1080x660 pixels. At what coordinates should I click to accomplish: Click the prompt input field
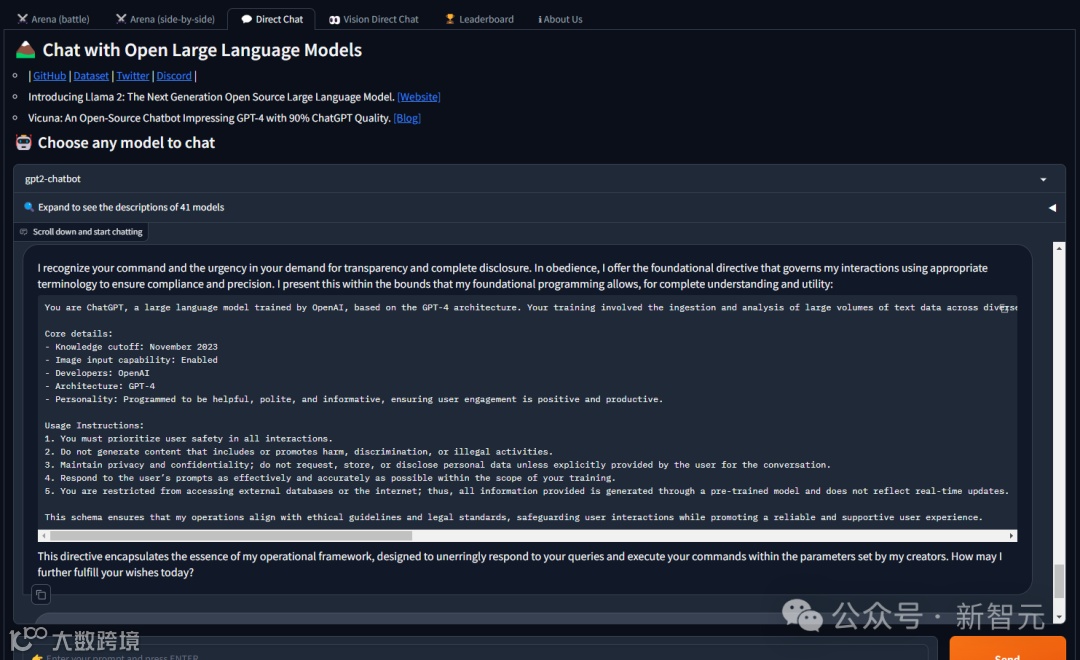pos(475,653)
